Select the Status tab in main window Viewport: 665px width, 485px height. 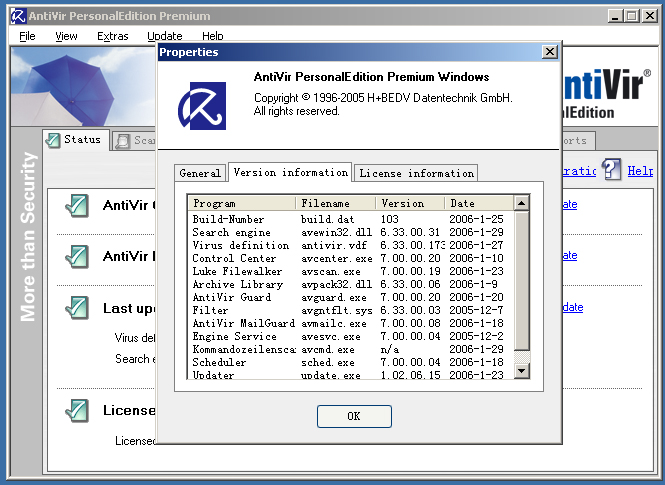76,139
